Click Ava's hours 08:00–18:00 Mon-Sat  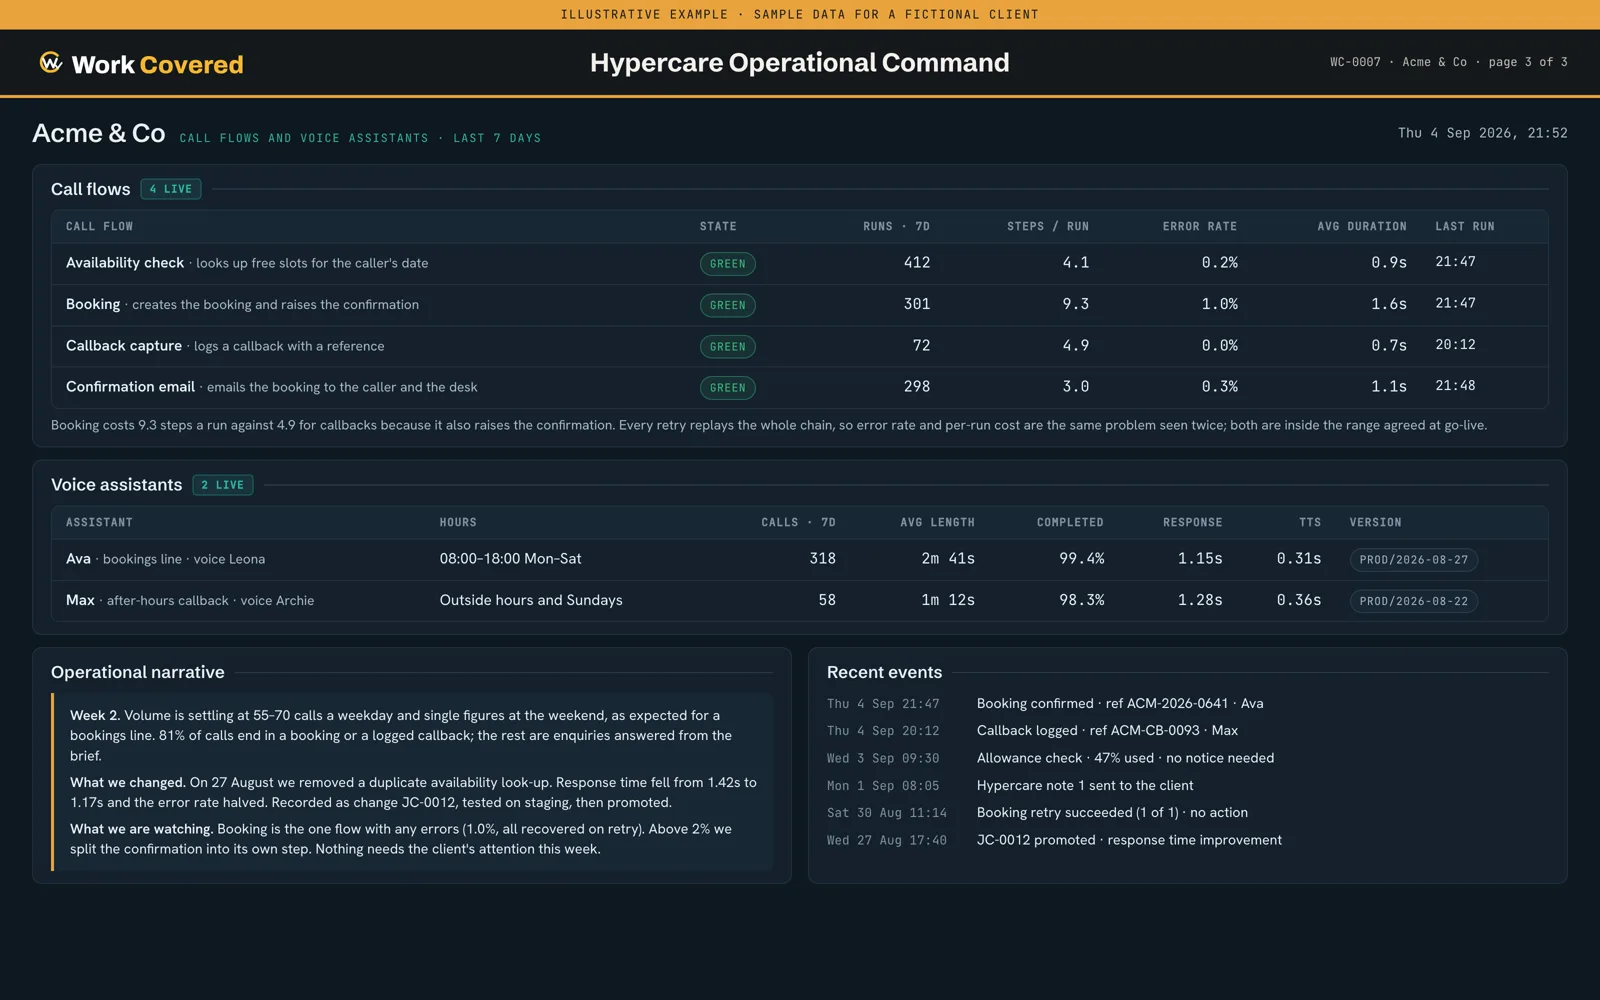tap(510, 559)
